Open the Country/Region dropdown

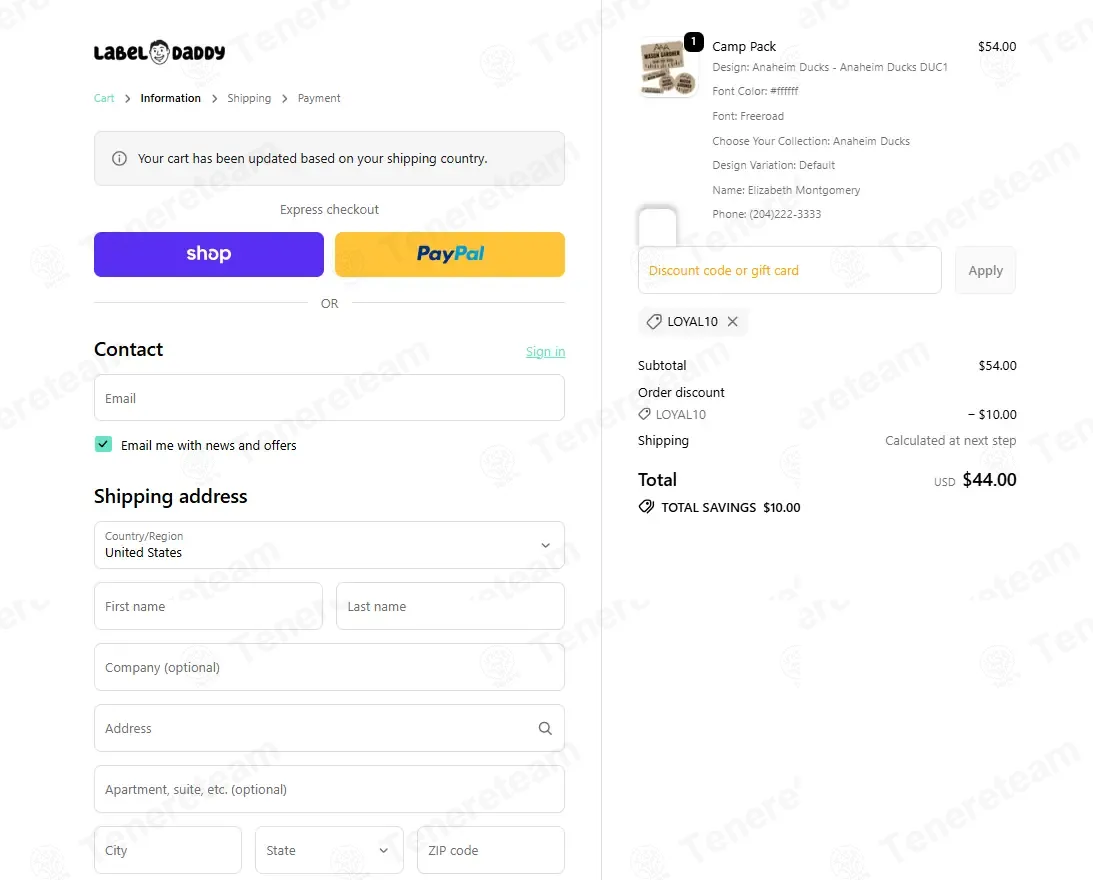pyautogui.click(x=329, y=545)
